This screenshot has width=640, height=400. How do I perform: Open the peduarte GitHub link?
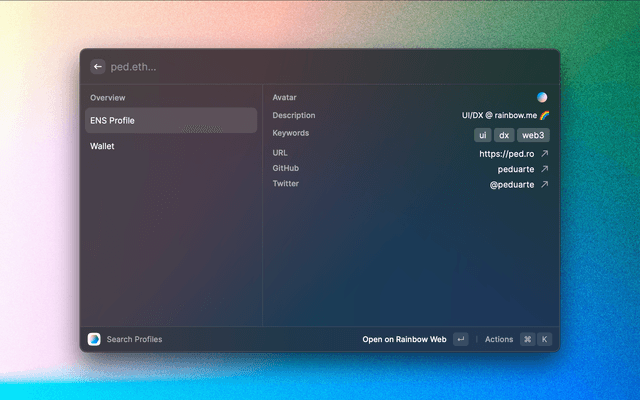[516, 169]
